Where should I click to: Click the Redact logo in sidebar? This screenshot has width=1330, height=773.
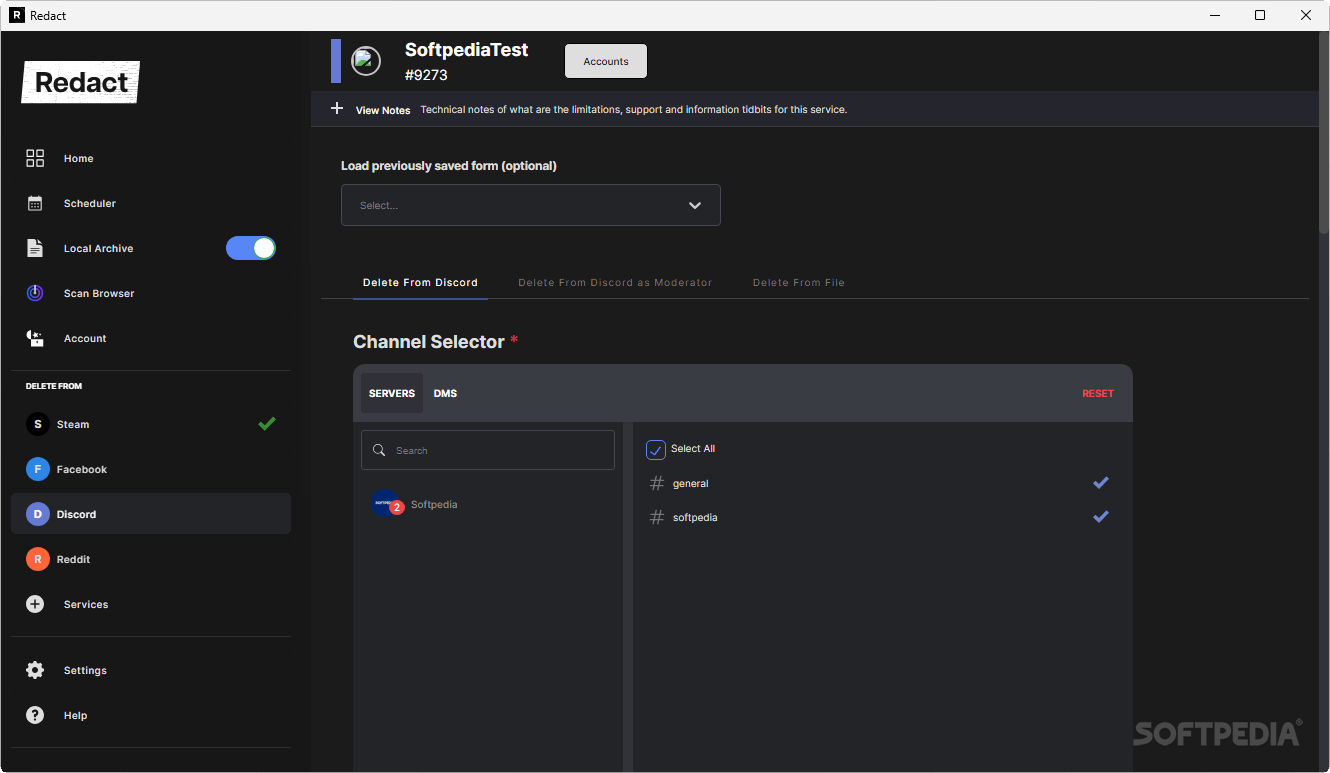[x=81, y=83]
